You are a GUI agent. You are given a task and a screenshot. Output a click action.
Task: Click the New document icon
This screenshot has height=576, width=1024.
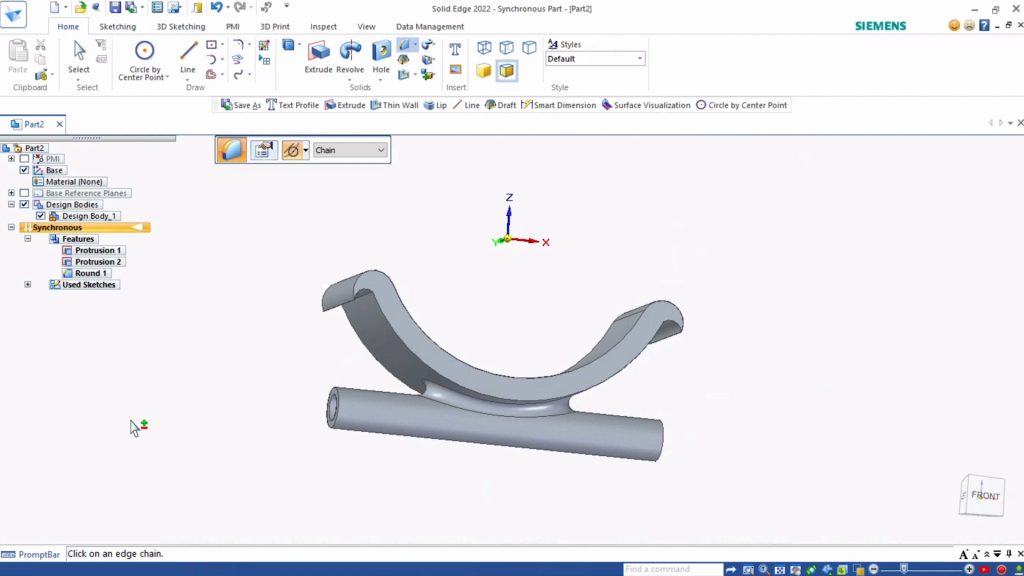55,8
